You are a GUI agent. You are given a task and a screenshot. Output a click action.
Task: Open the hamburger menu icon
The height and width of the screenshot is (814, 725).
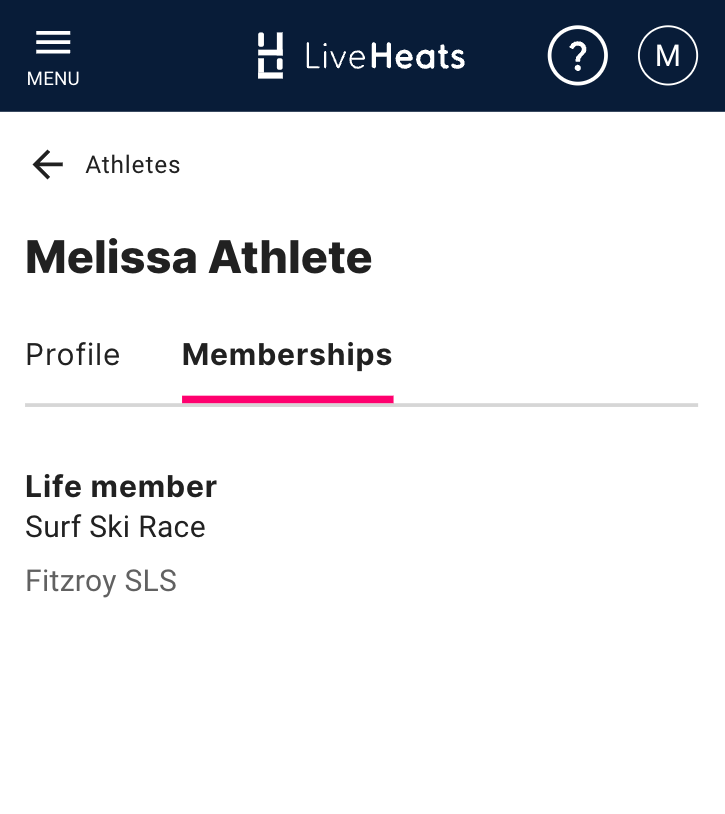tap(53, 42)
